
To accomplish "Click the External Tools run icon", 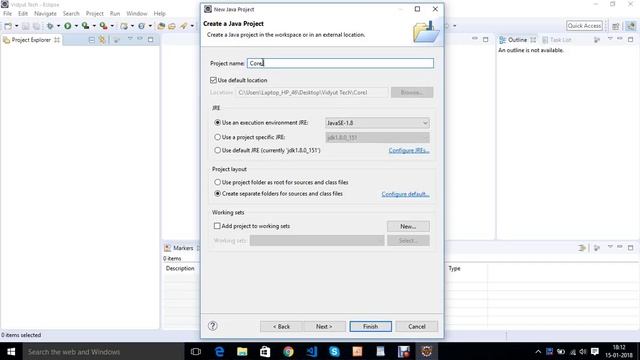I will point(104,26).
